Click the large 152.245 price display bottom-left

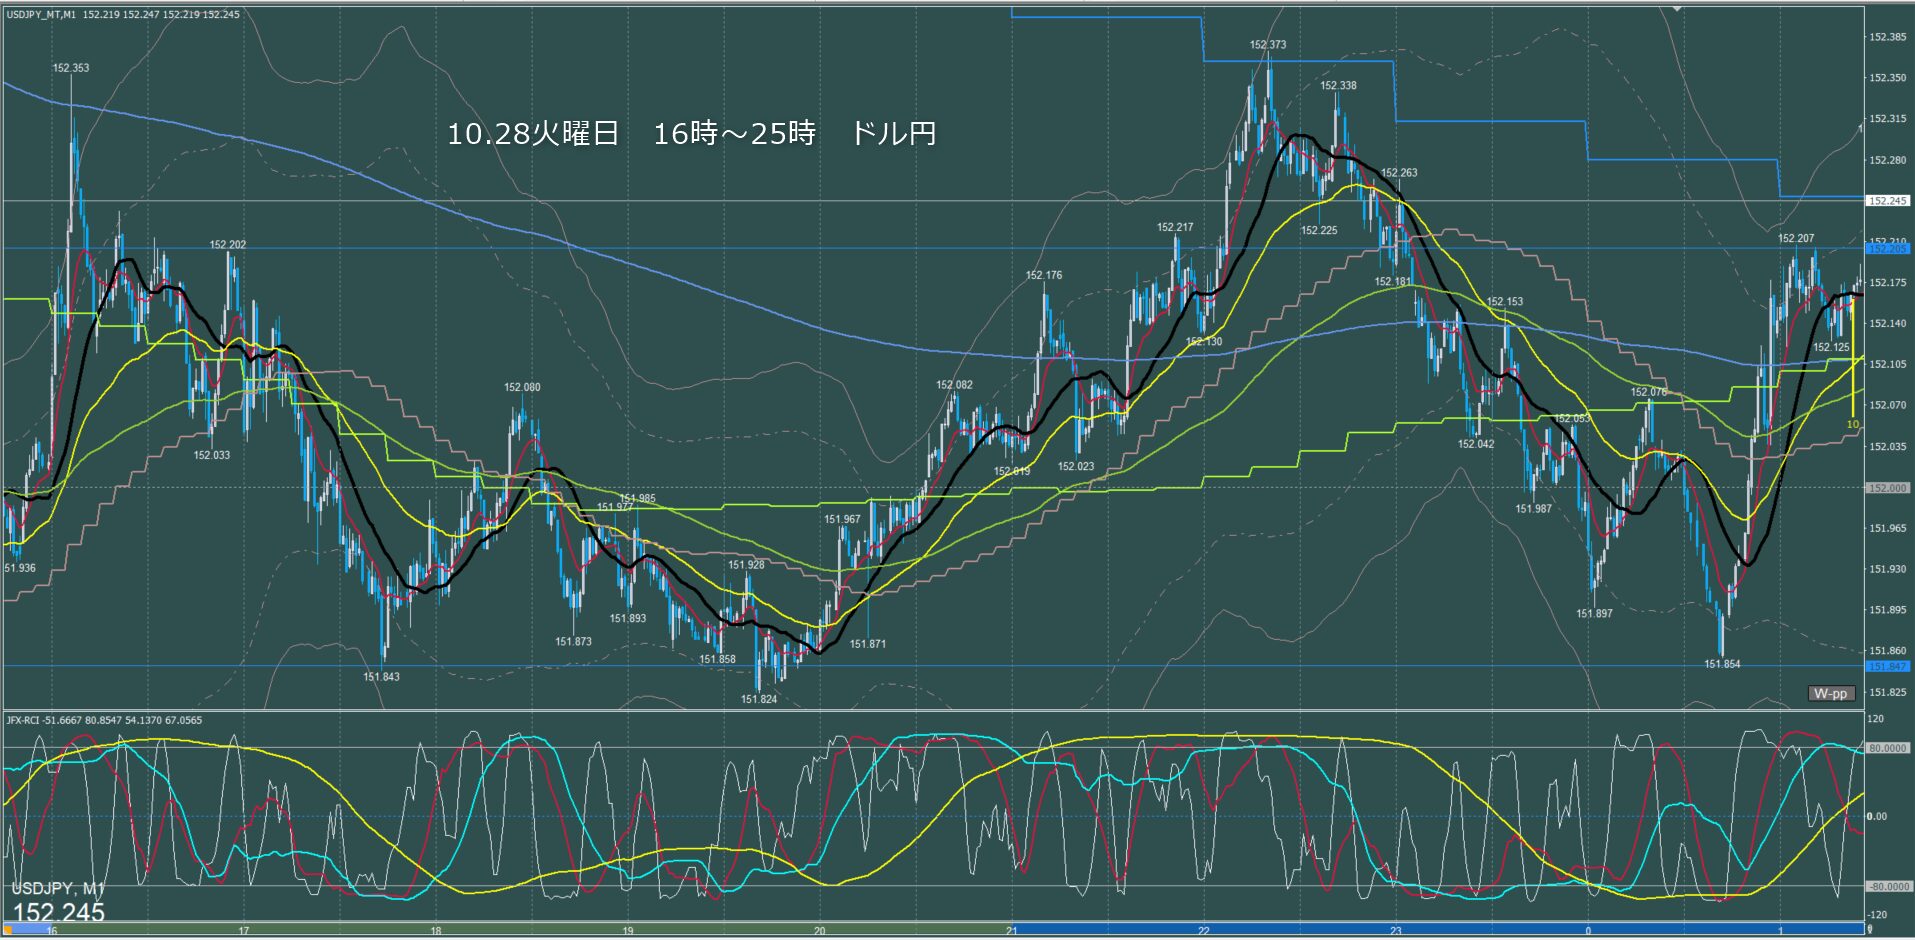pos(59,912)
